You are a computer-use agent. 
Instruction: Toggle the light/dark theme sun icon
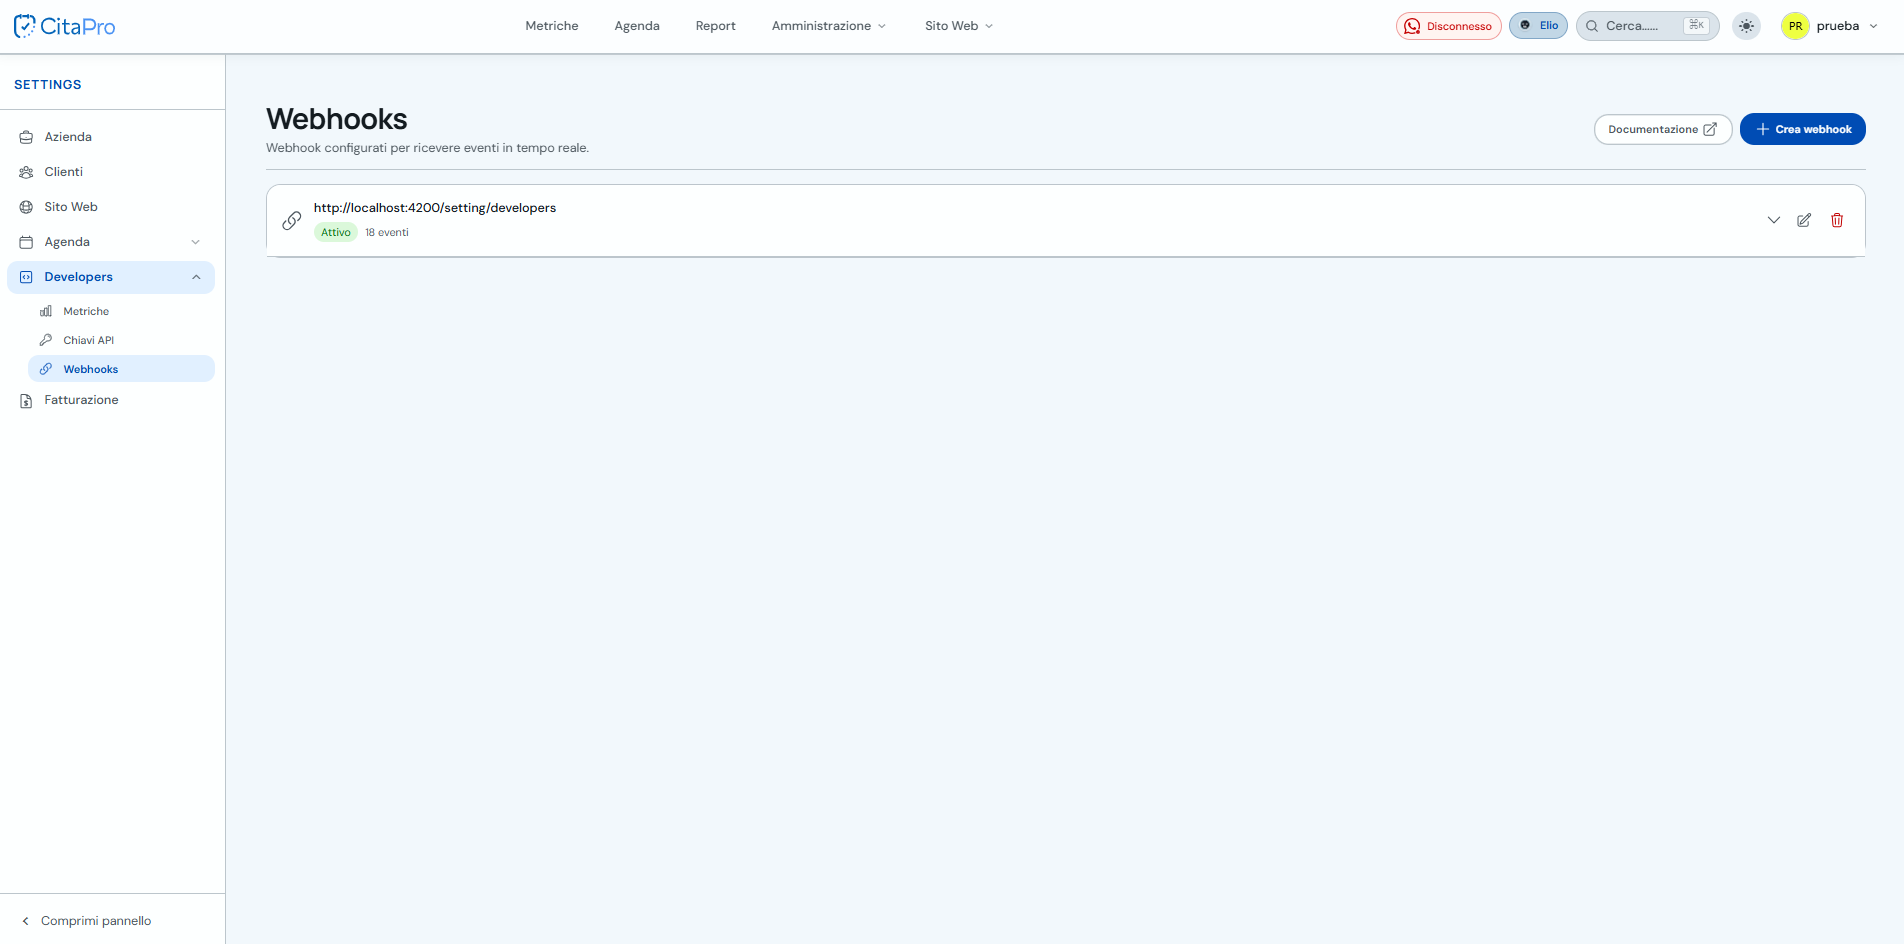coord(1746,26)
